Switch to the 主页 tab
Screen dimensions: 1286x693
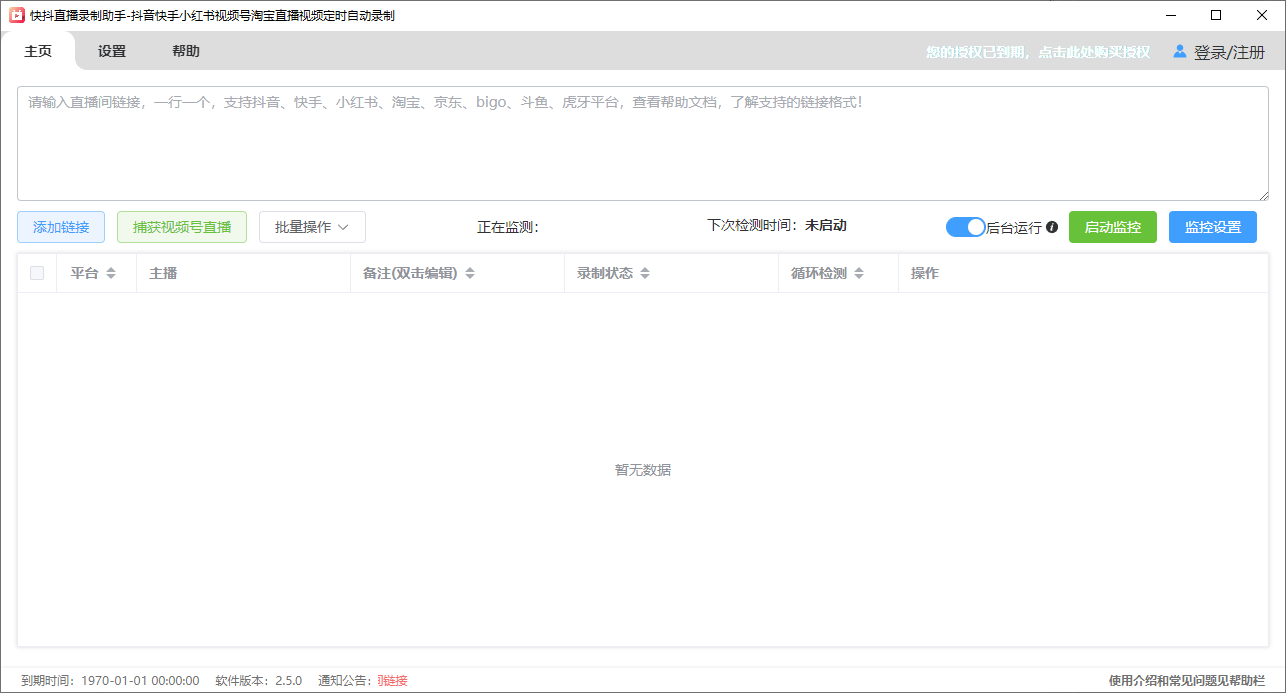[x=38, y=51]
